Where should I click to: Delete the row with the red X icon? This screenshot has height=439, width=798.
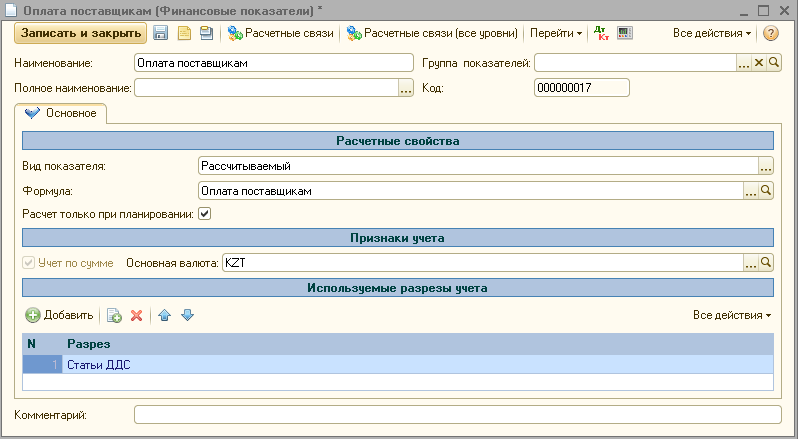tap(136, 315)
